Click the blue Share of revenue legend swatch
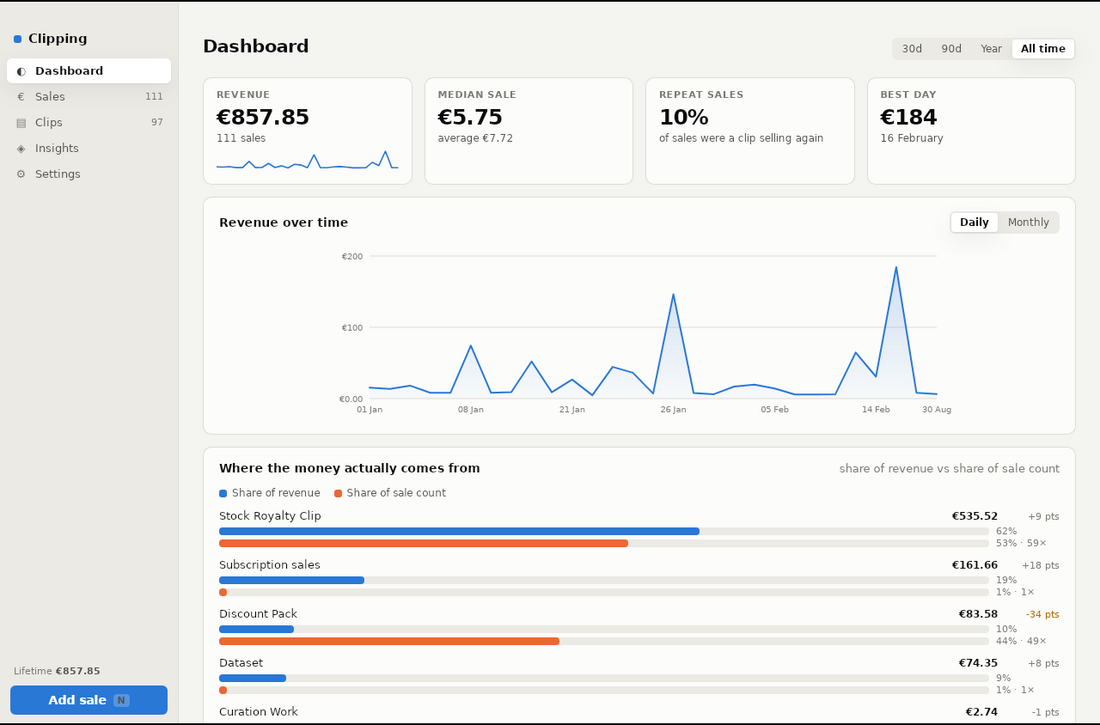 [223, 493]
